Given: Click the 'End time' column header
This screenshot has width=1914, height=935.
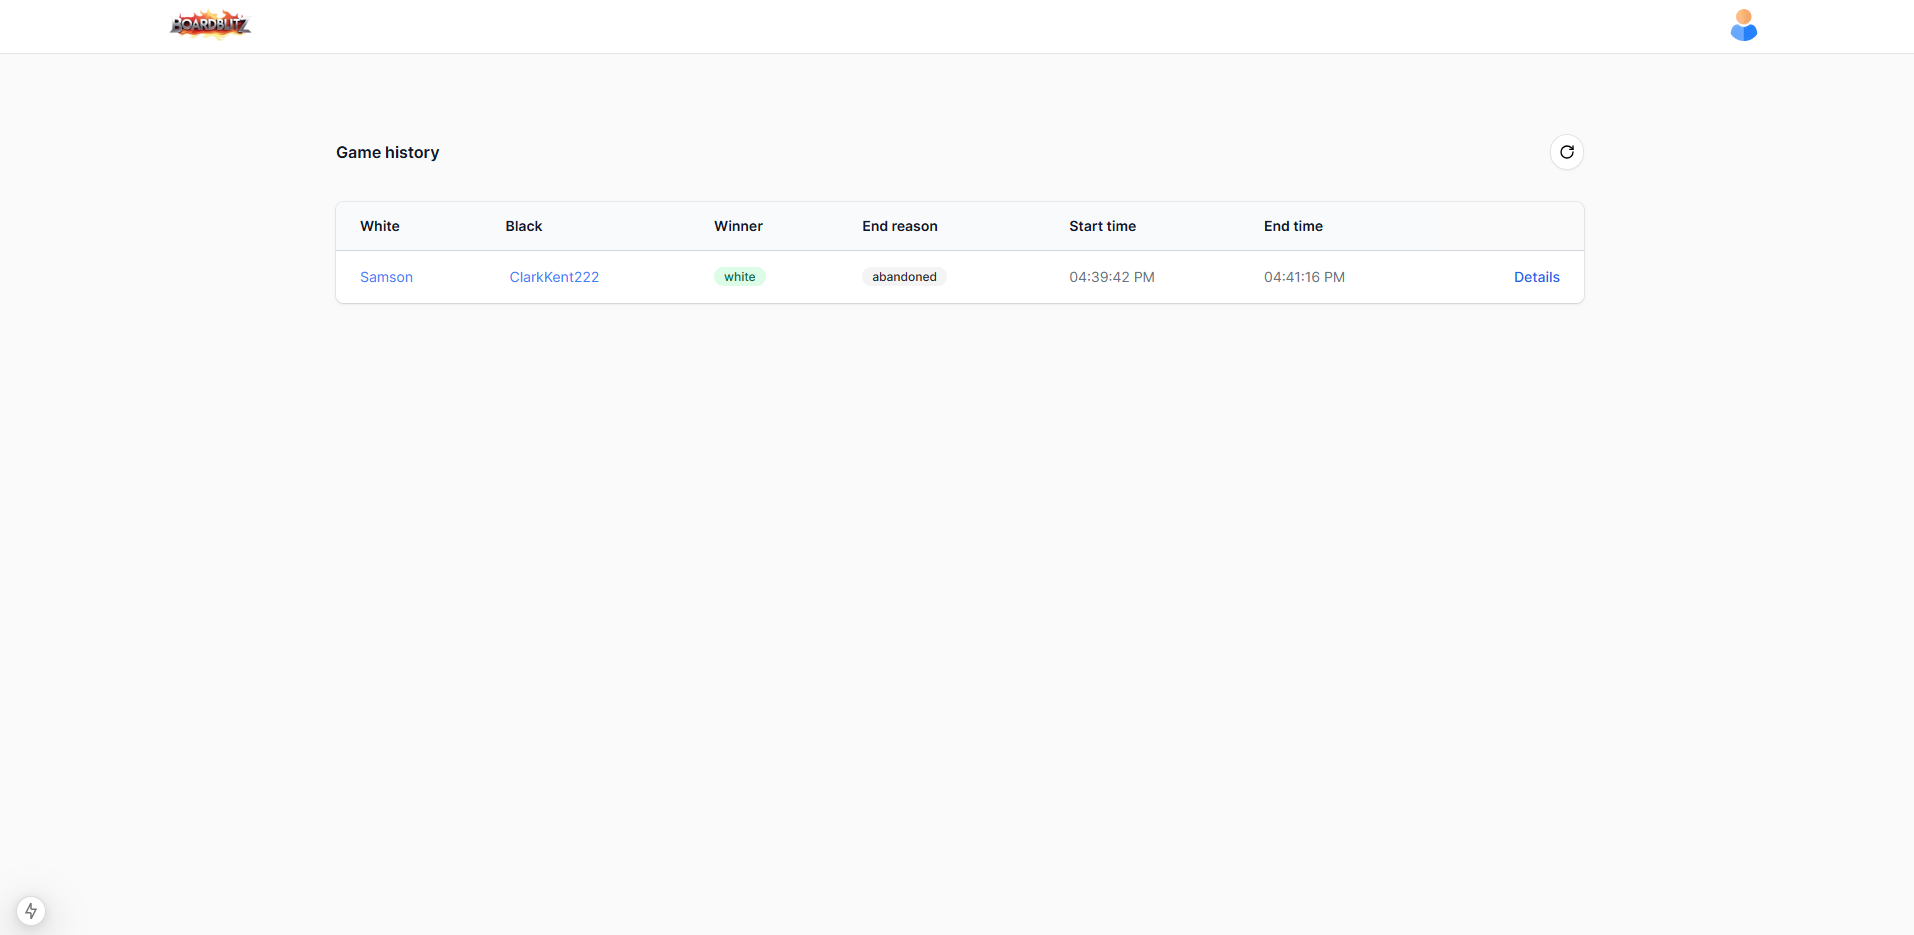Looking at the screenshot, I should click(x=1293, y=226).
